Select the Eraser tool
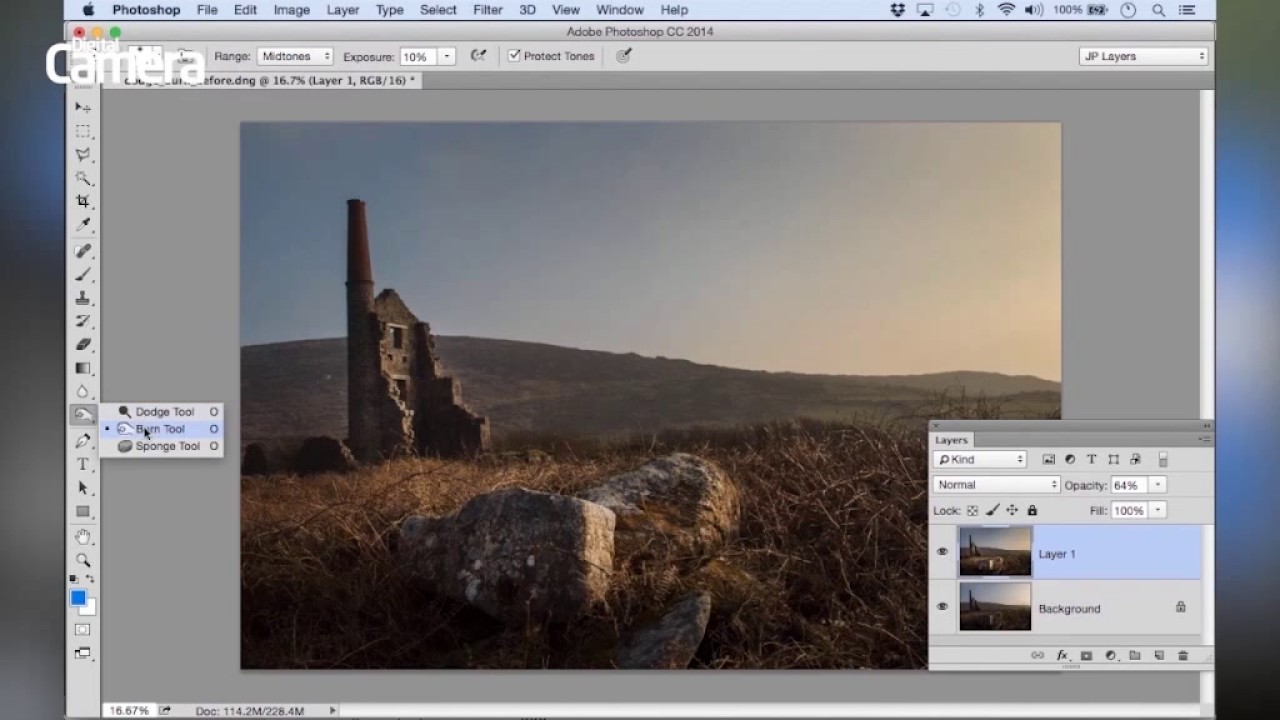Viewport: 1280px width, 720px height. tap(83, 344)
